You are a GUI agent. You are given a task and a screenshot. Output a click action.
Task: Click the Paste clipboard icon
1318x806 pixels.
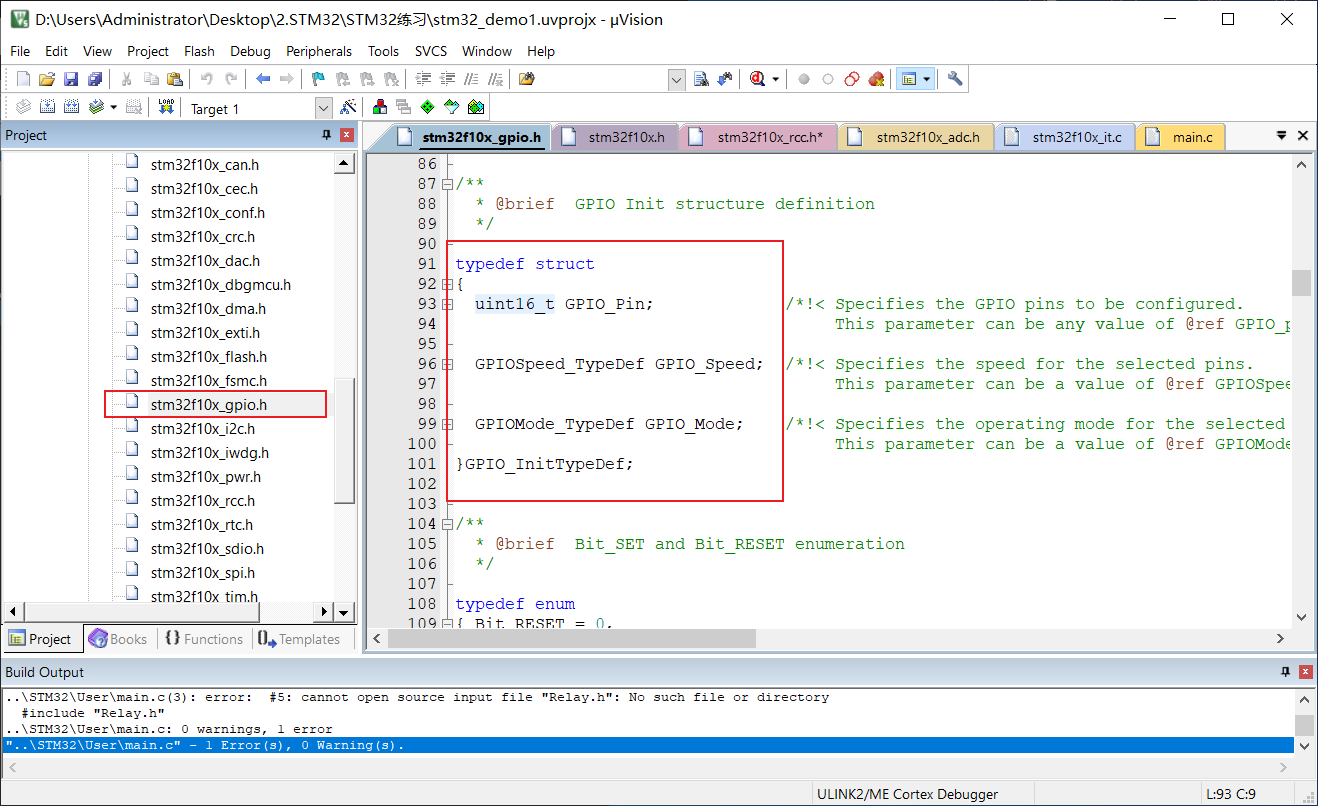175,79
